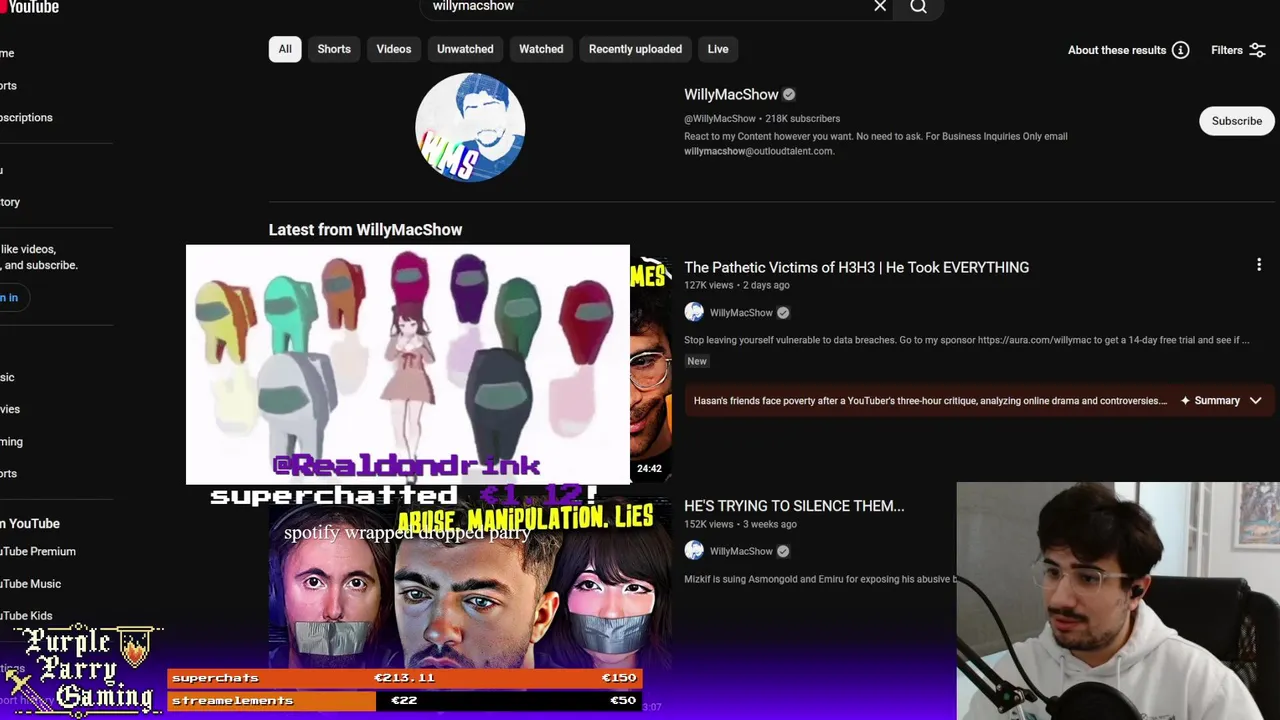Open YouTube Premium in sidebar

pyautogui.click(x=38, y=551)
